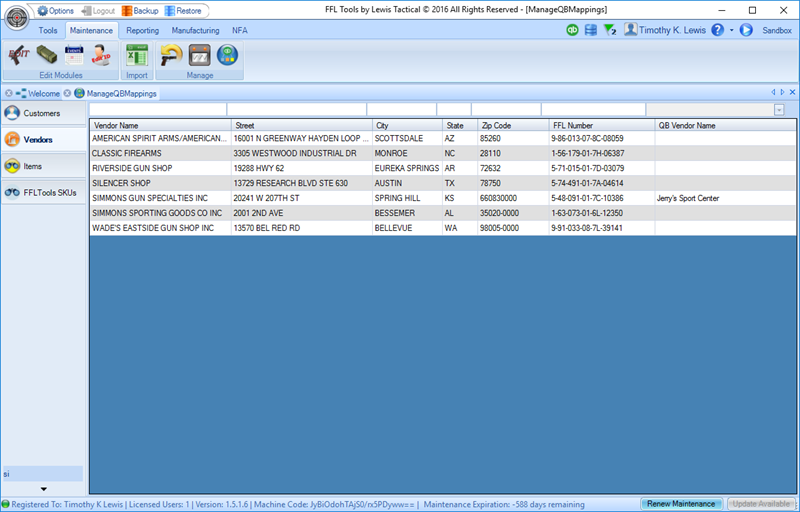Sort by the Zip Code column header
This screenshot has width=800, height=512.
[x=513, y=125]
